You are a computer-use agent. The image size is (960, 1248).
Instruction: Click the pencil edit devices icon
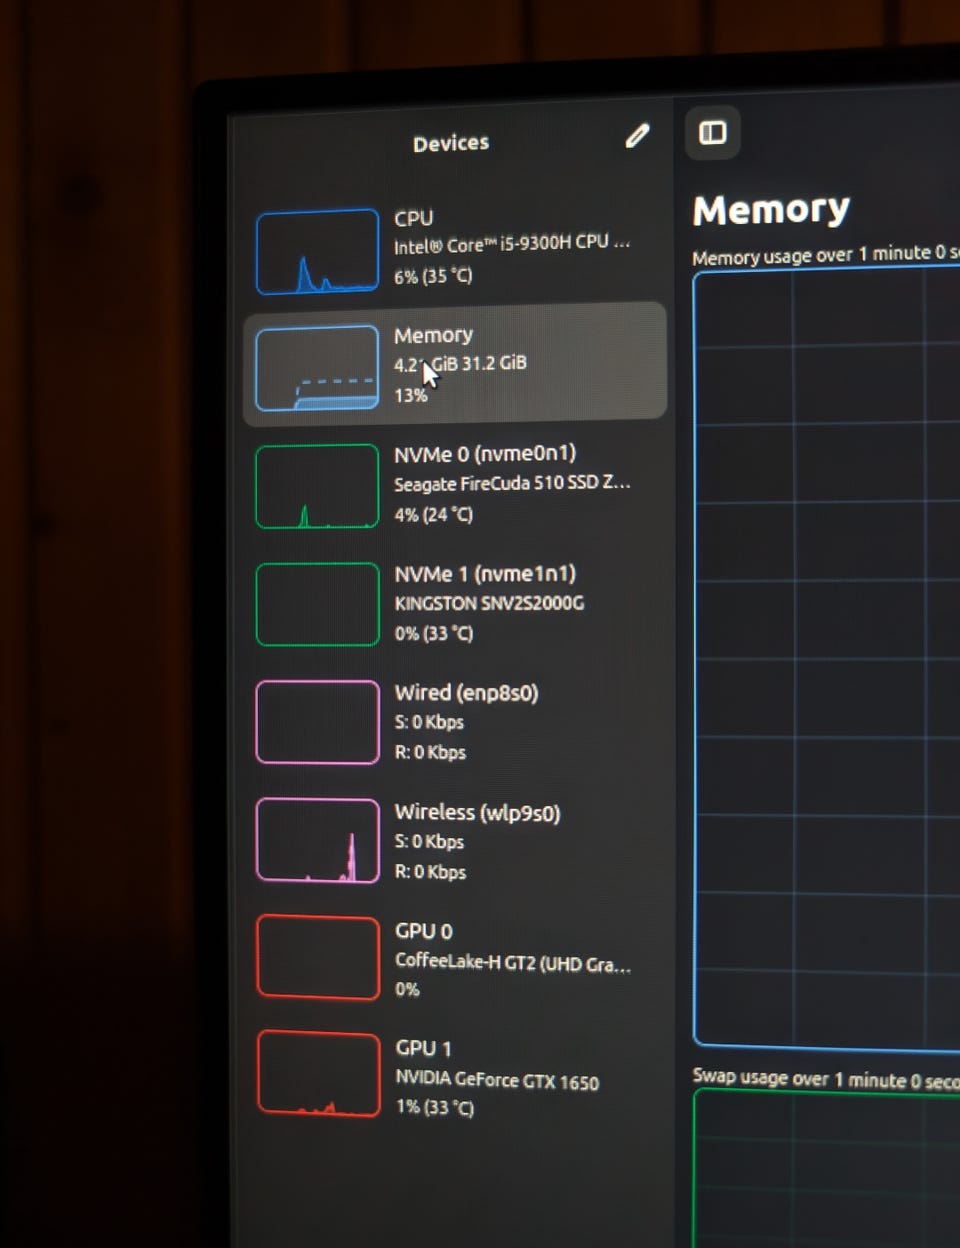coord(637,136)
